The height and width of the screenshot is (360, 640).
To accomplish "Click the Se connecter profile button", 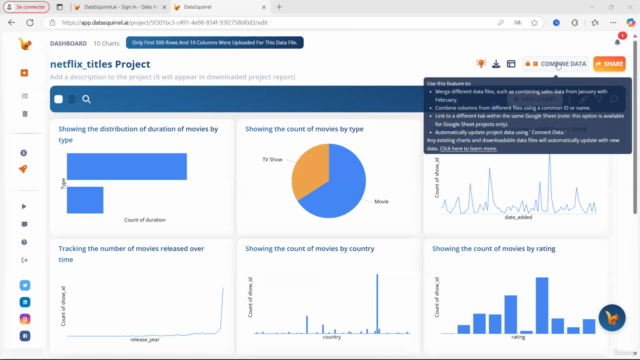I will pos(27,7).
